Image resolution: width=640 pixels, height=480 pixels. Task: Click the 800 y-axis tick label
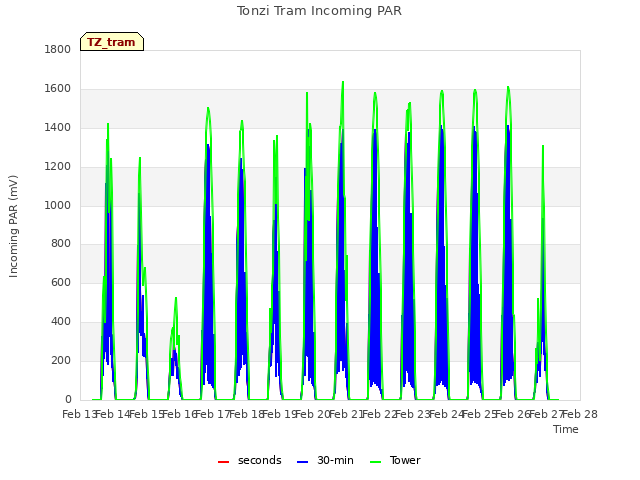tap(61, 244)
